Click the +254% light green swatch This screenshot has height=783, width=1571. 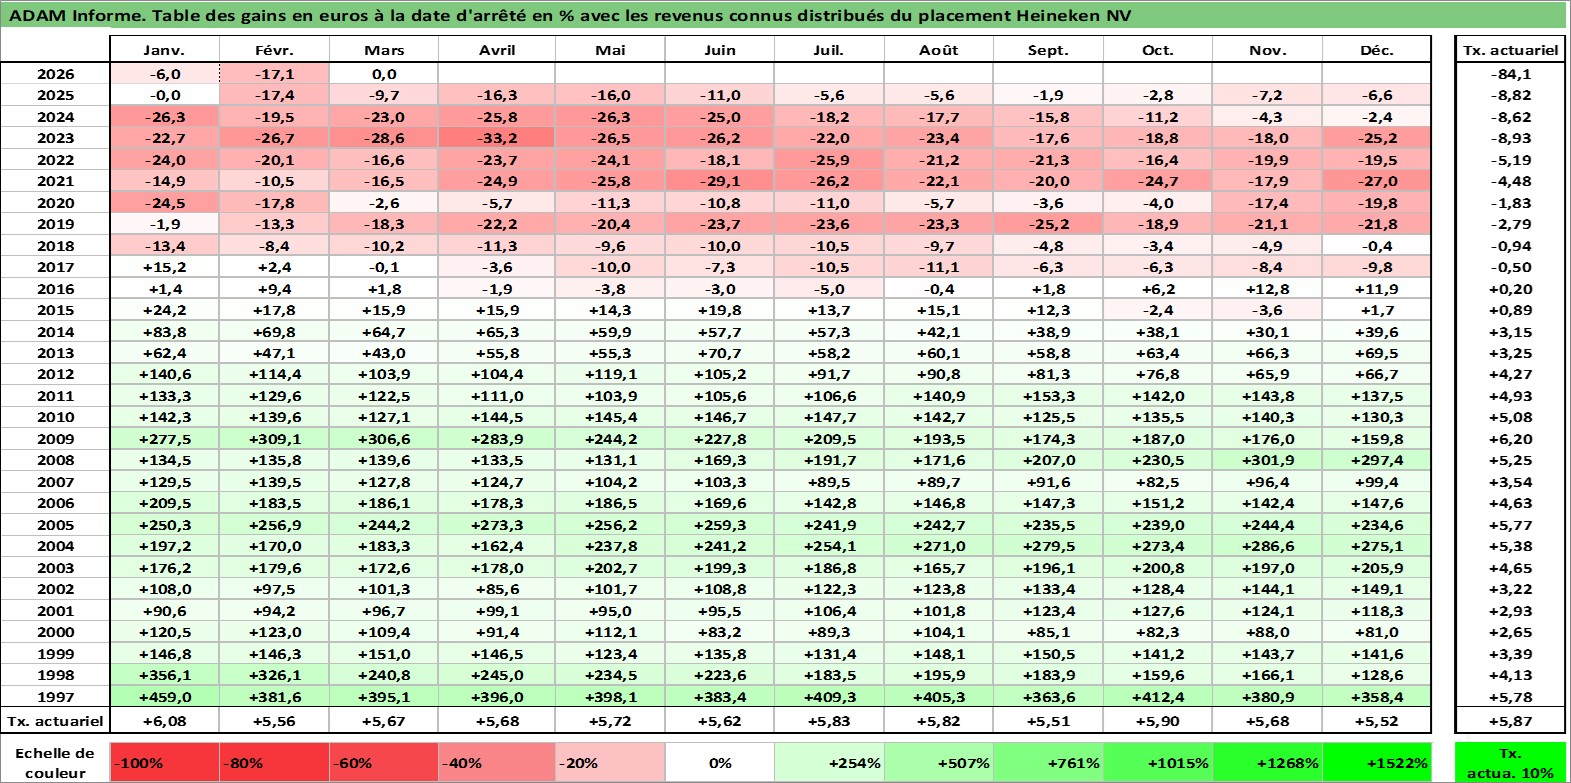[x=829, y=763]
